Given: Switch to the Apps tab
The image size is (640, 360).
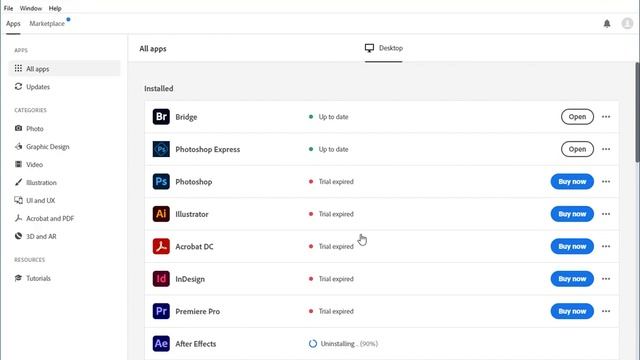Looking at the screenshot, I should coord(13,24).
